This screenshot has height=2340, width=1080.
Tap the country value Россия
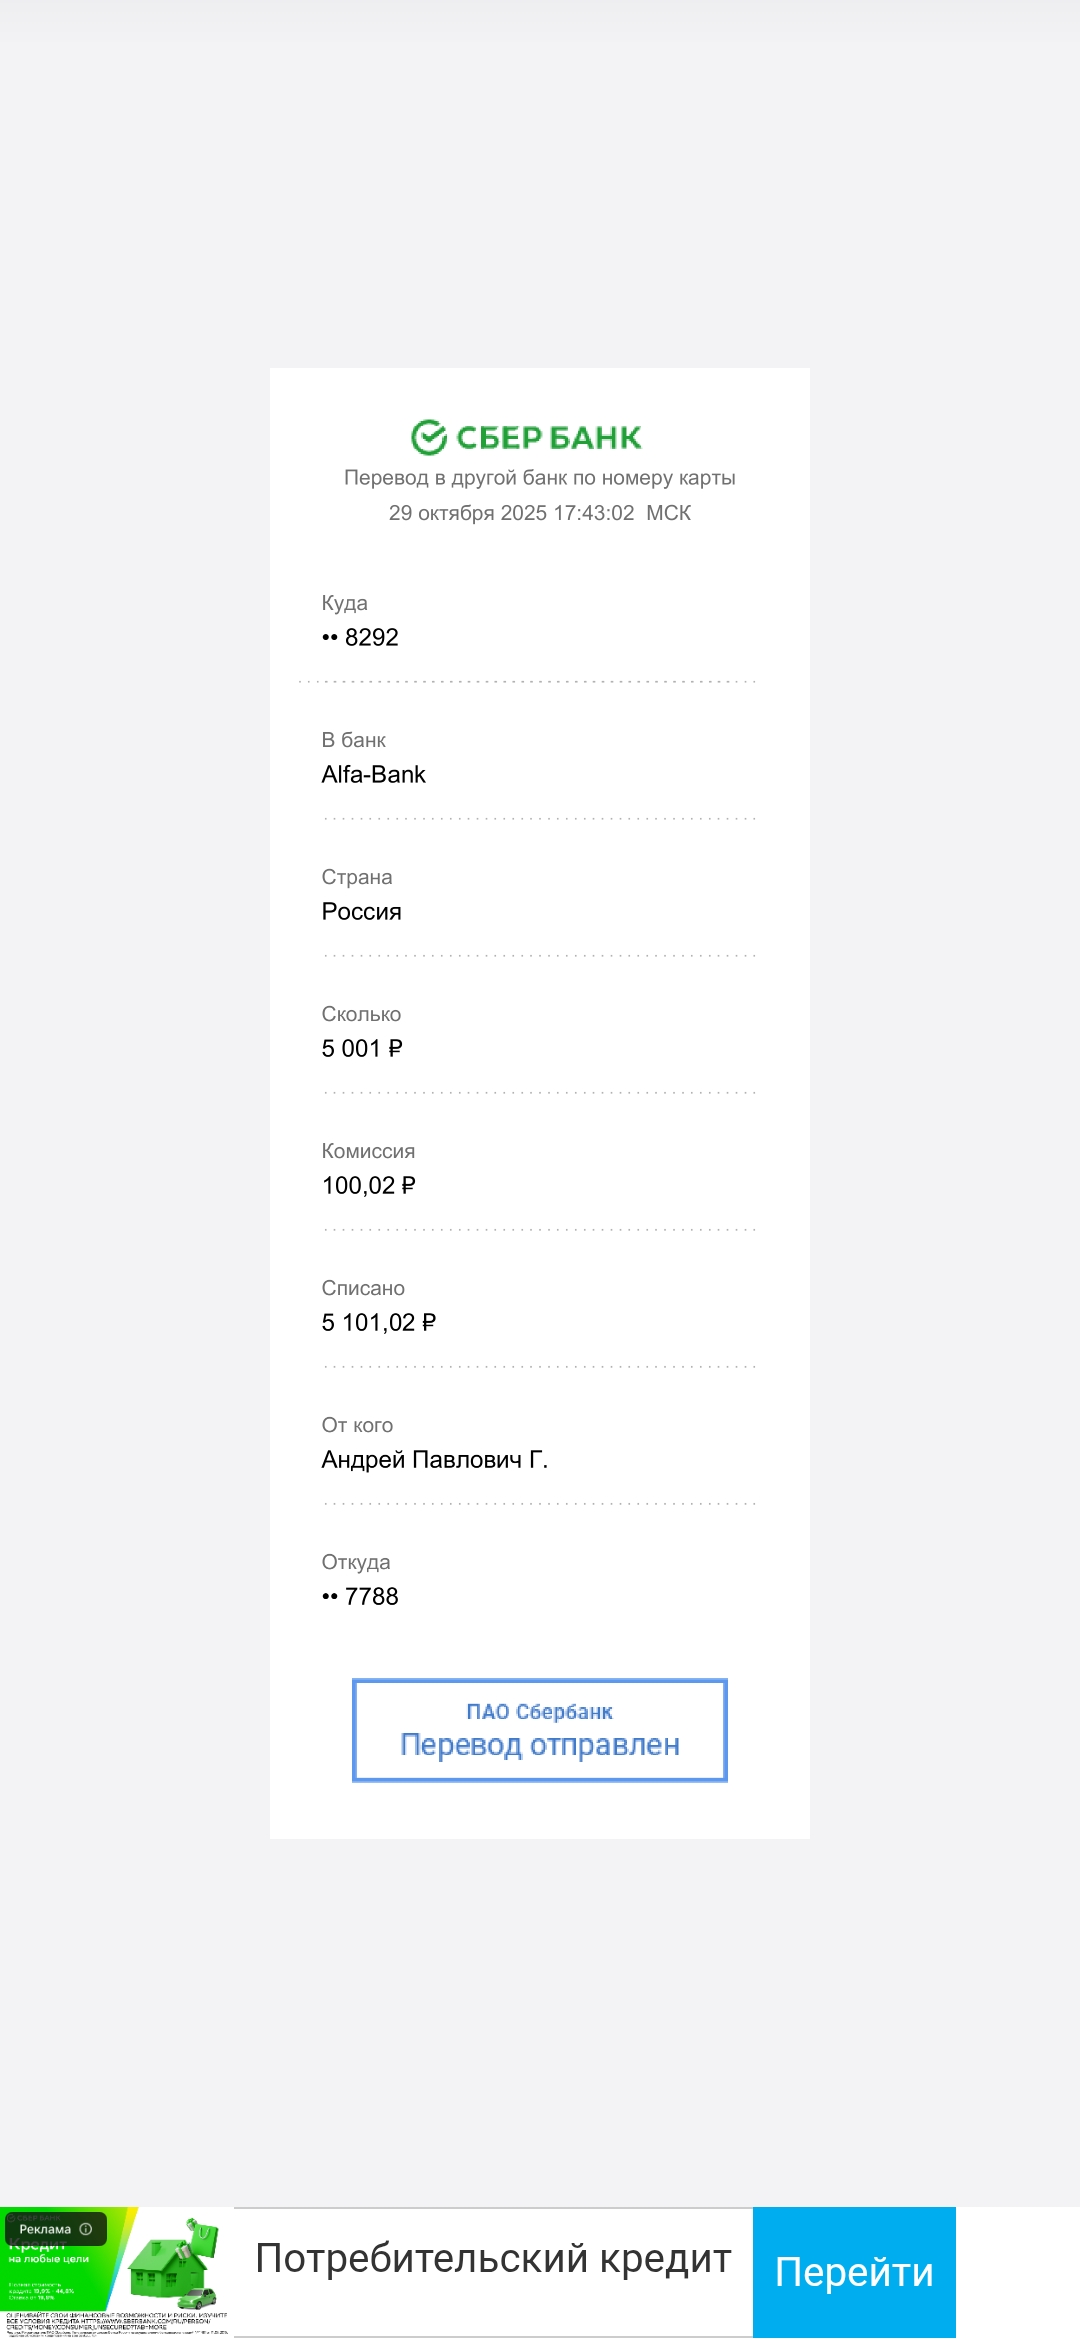(x=362, y=911)
